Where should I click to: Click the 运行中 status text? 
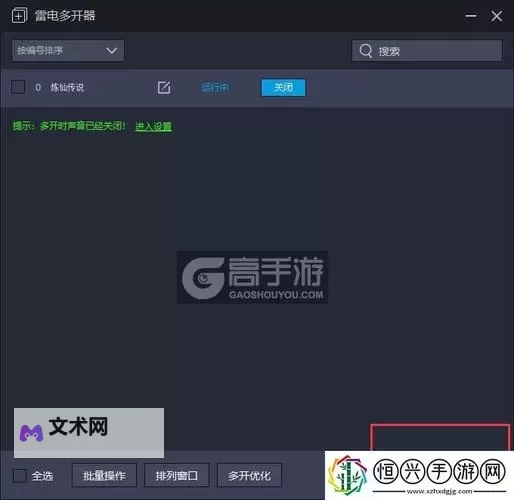click(215, 88)
